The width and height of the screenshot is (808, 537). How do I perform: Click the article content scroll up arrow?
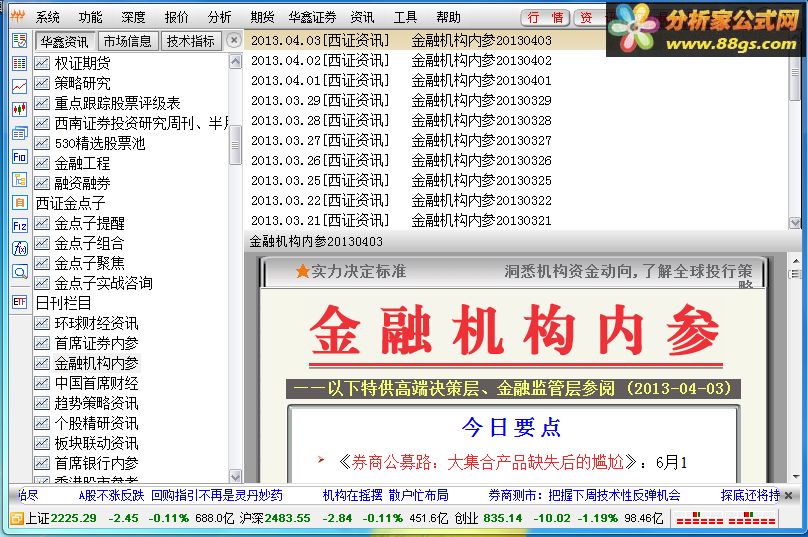[x=796, y=261]
